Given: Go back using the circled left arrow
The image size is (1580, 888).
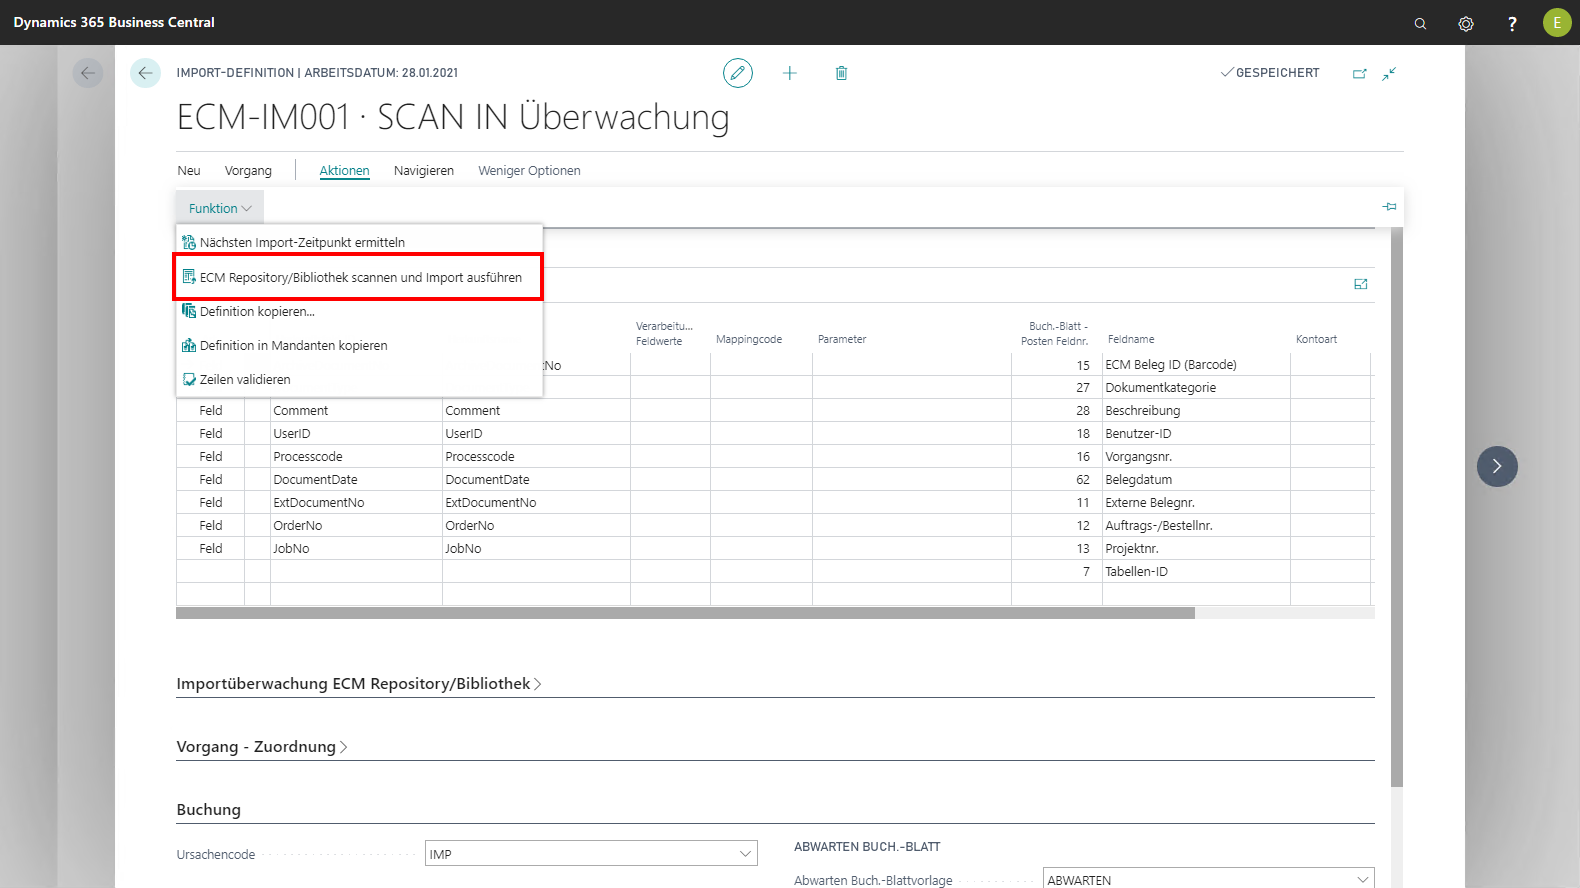Looking at the screenshot, I should pyautogui.click(x=145, y=73).
